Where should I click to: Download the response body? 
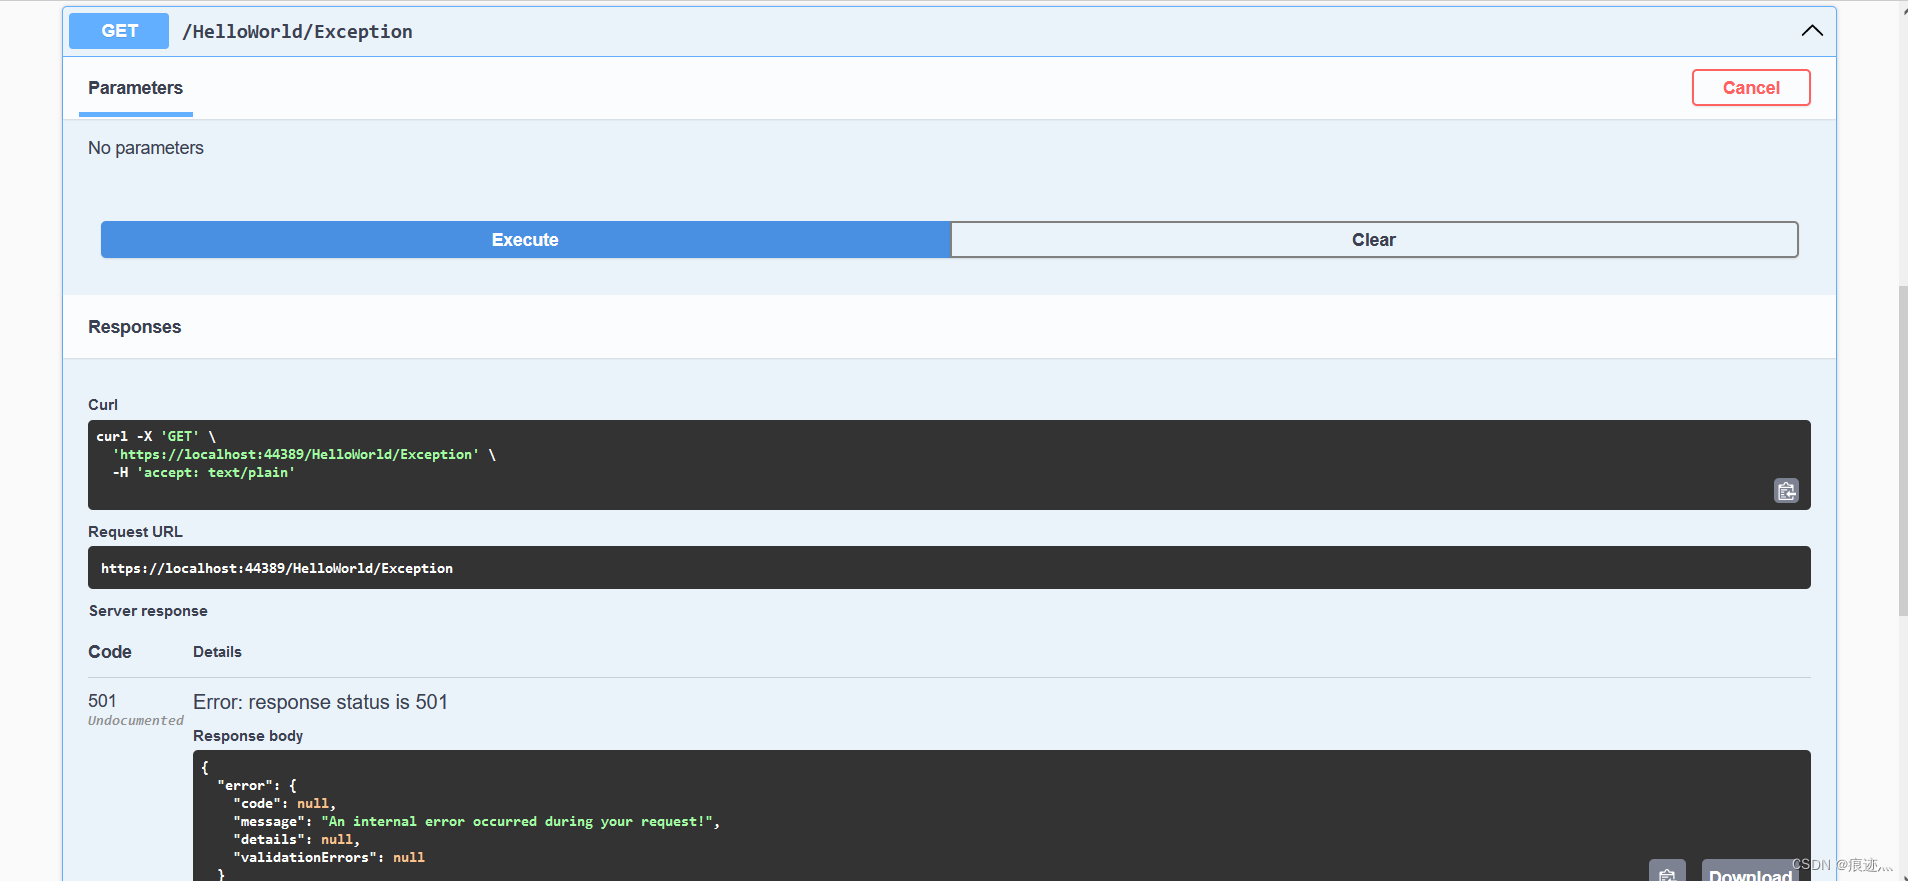point(1750,872)
